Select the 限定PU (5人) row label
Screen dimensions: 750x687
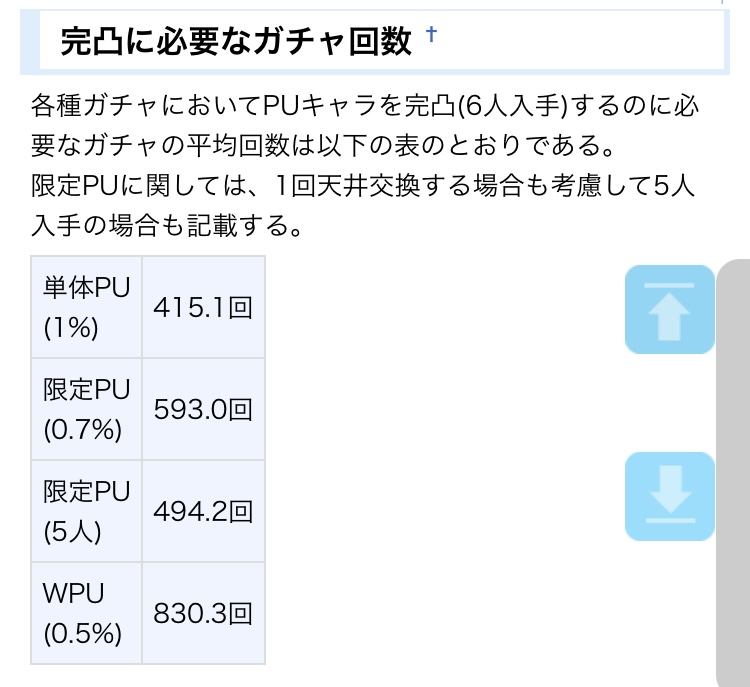click(x=86, y=511)
